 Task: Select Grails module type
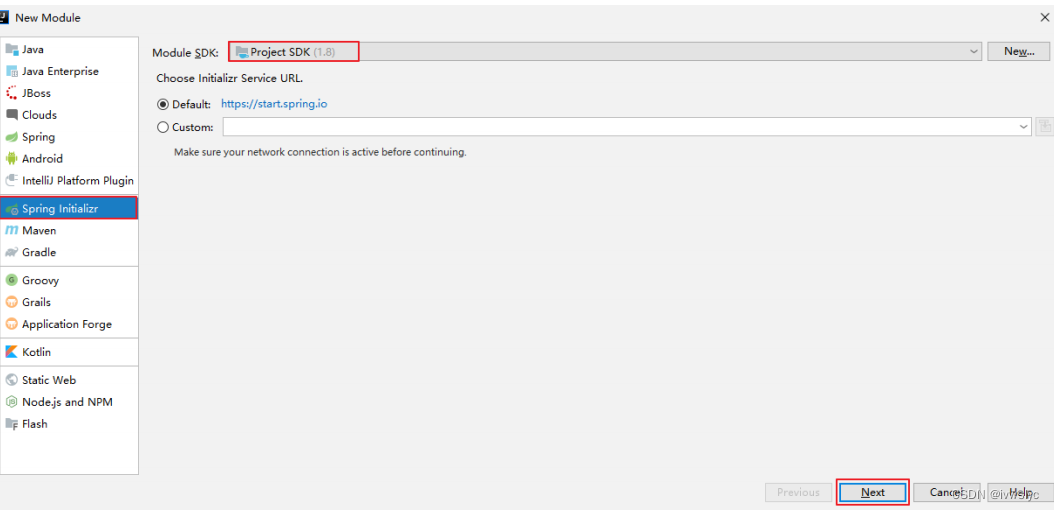[70, 302]
